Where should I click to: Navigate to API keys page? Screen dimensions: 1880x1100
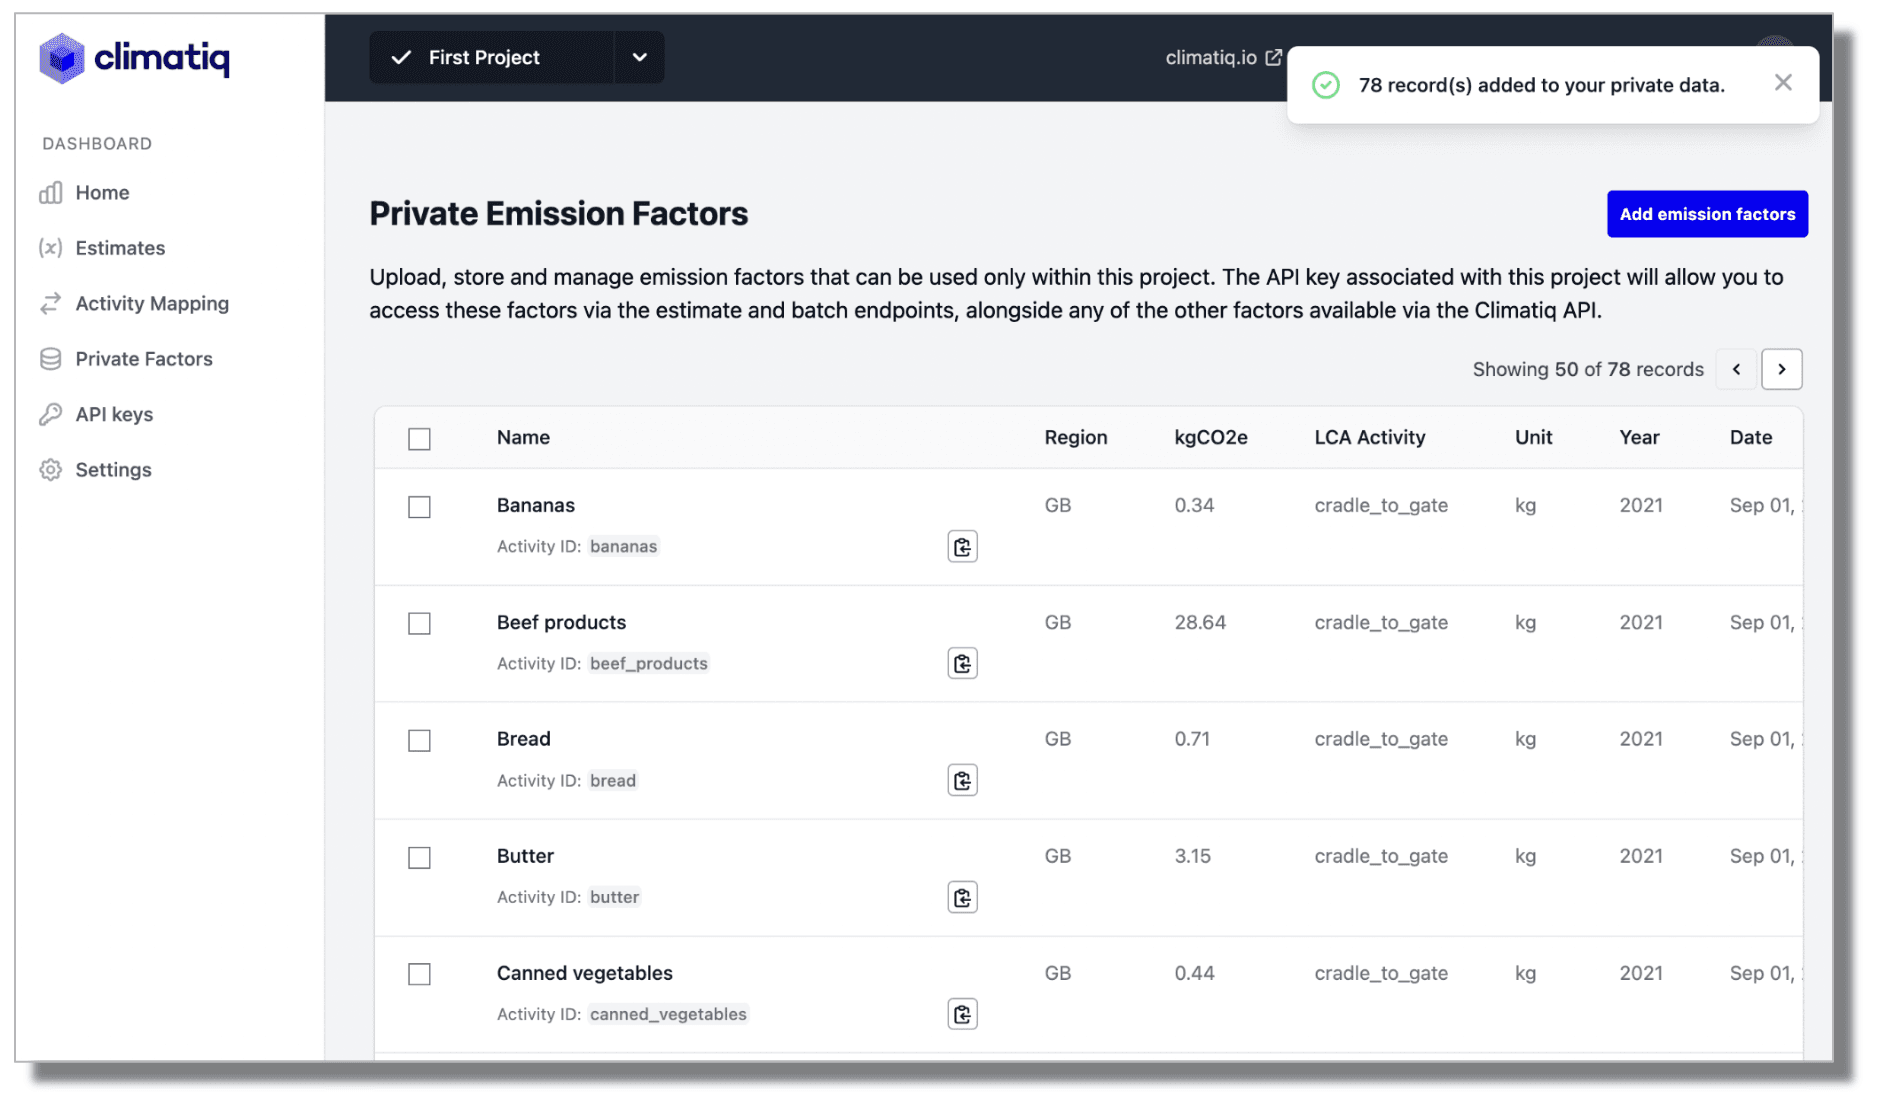(114, 415)
